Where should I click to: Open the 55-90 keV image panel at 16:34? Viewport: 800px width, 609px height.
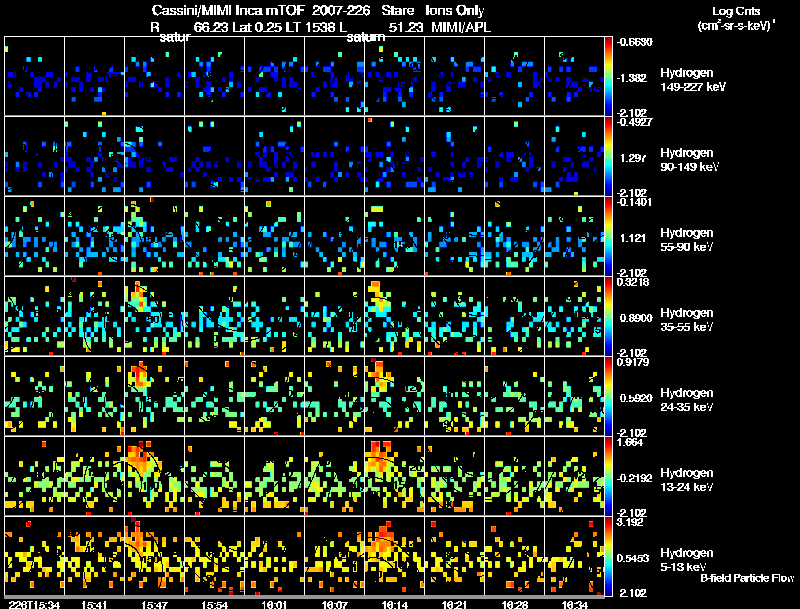click(574, 236)
